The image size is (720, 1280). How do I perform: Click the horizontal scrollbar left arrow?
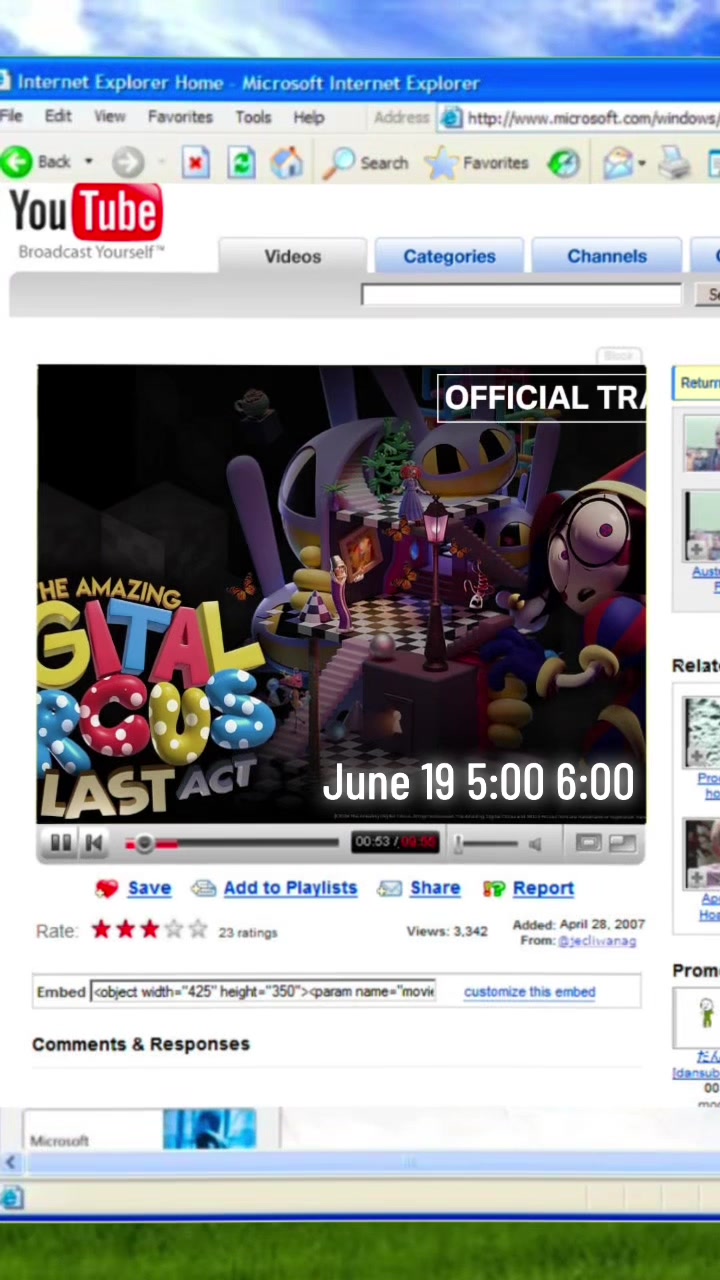point(10,1162)
